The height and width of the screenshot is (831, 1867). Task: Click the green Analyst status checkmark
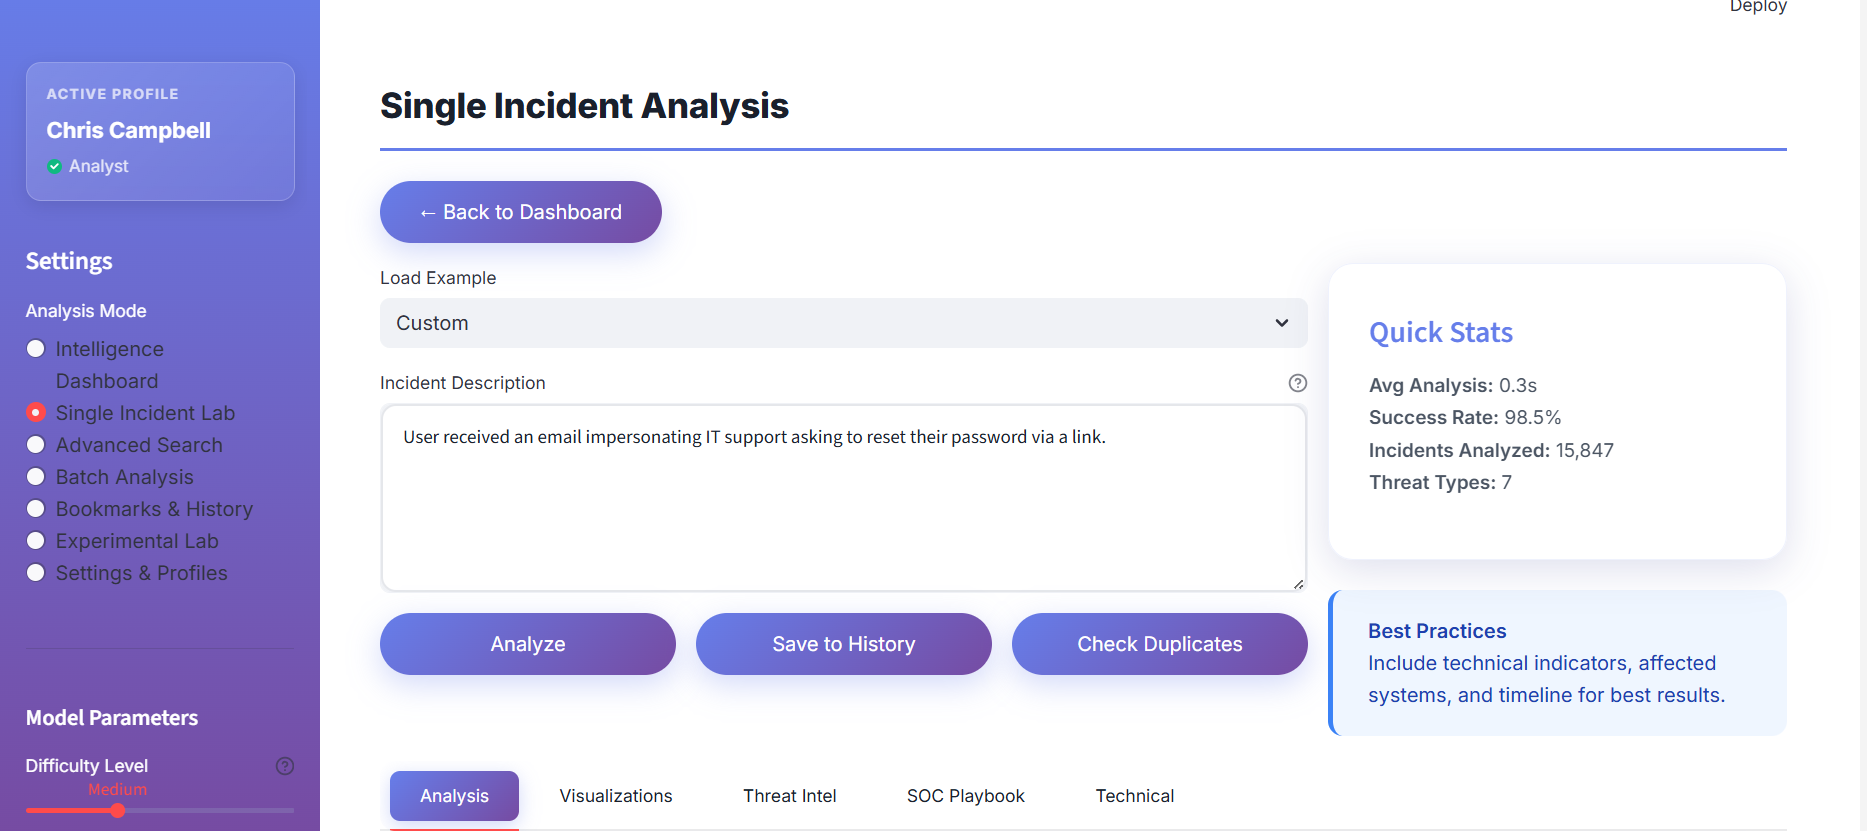[x=55, y=165]
